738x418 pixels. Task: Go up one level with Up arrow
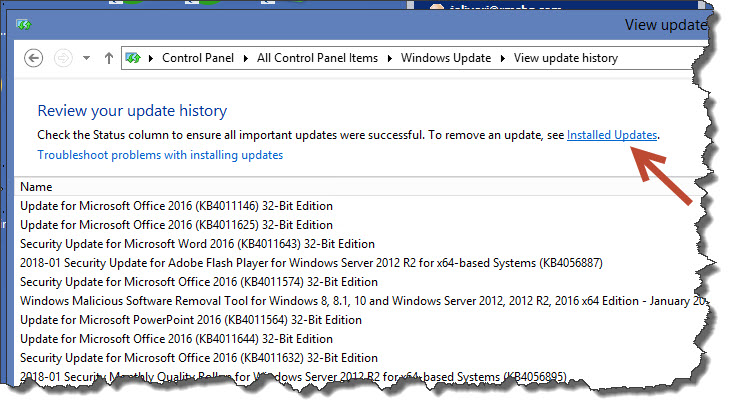[x=109, y=58]
